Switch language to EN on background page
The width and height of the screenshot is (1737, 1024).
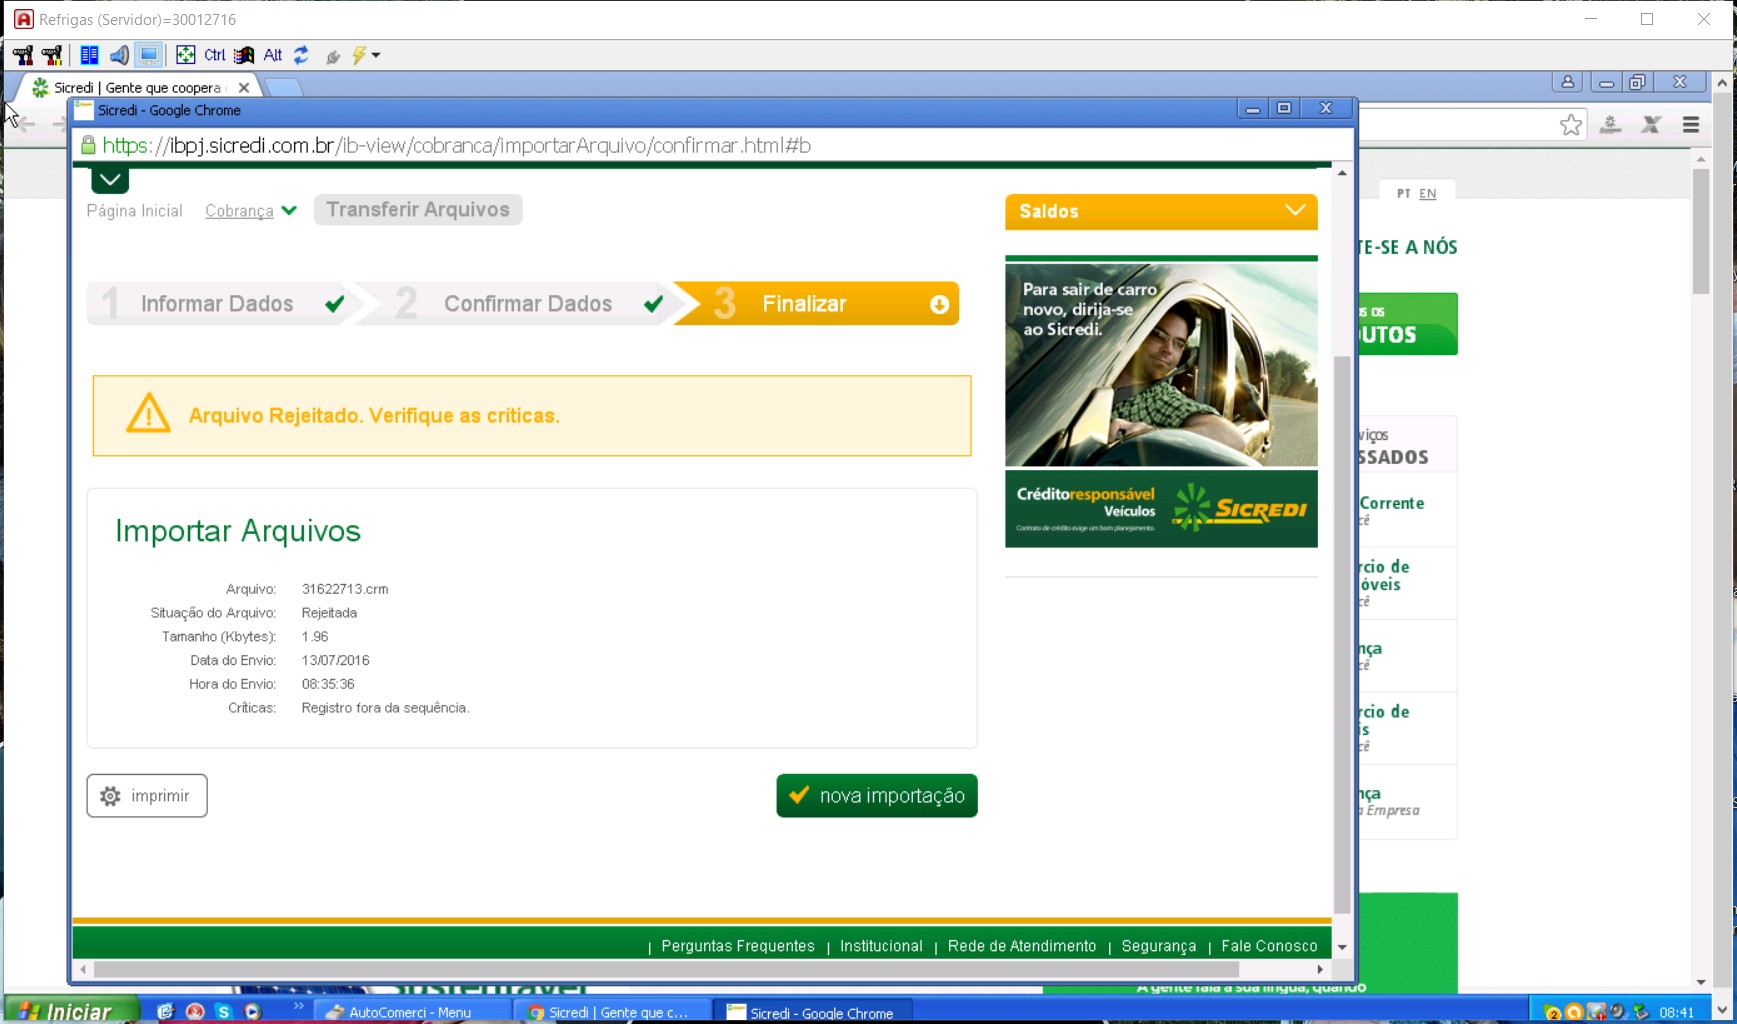(x=1428, y=194)
